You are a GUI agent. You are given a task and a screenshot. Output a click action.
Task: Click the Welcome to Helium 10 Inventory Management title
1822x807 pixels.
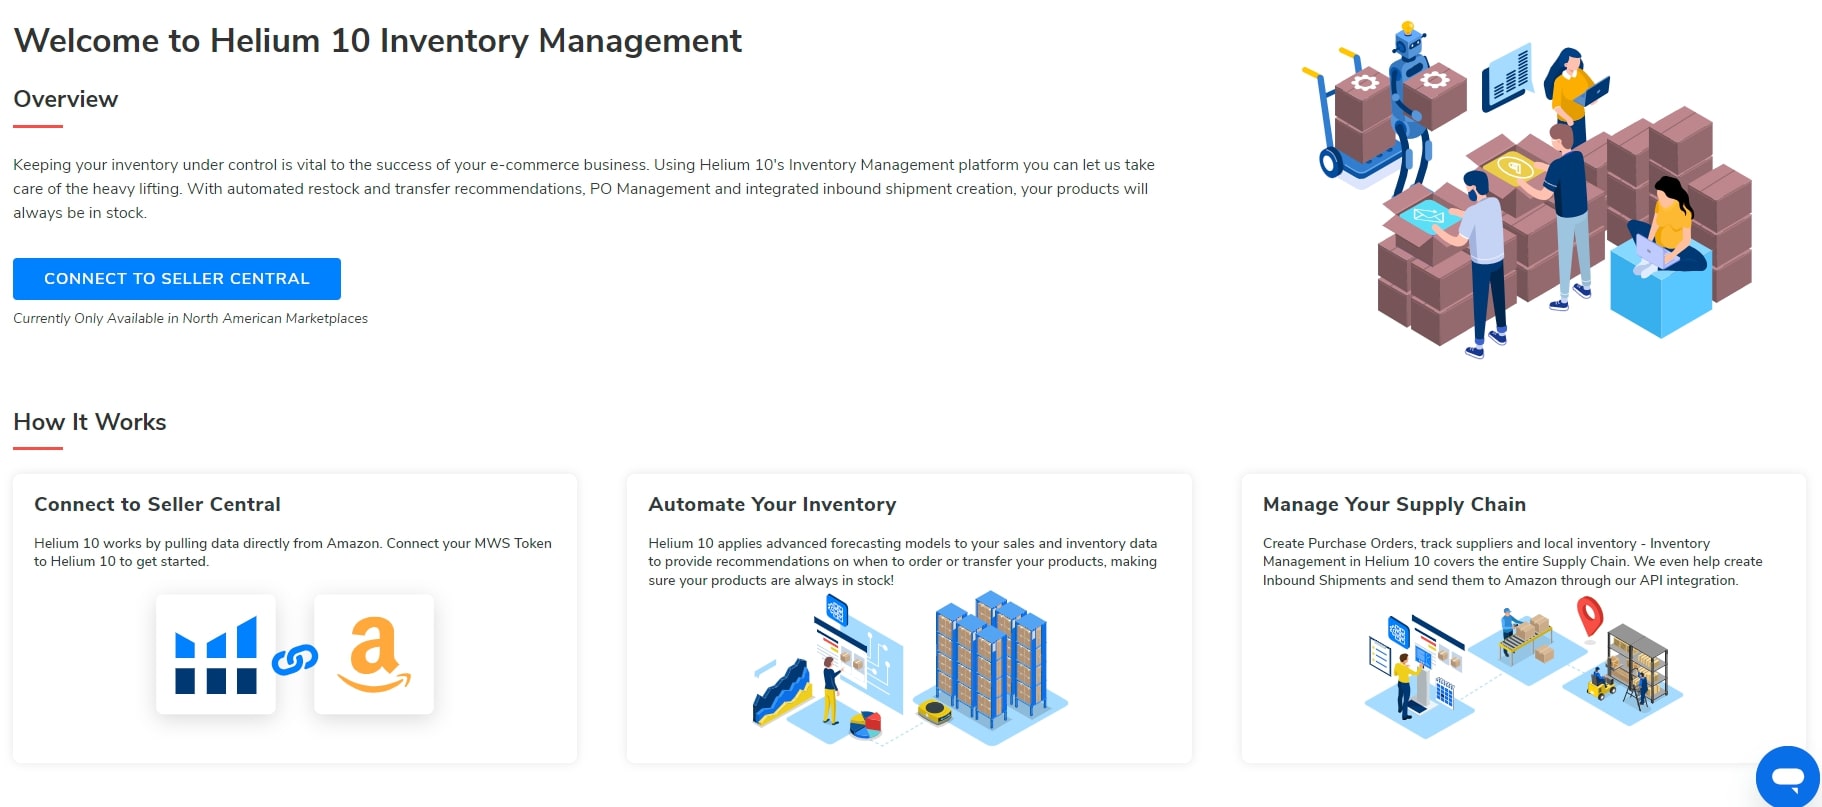coord(378,41)
